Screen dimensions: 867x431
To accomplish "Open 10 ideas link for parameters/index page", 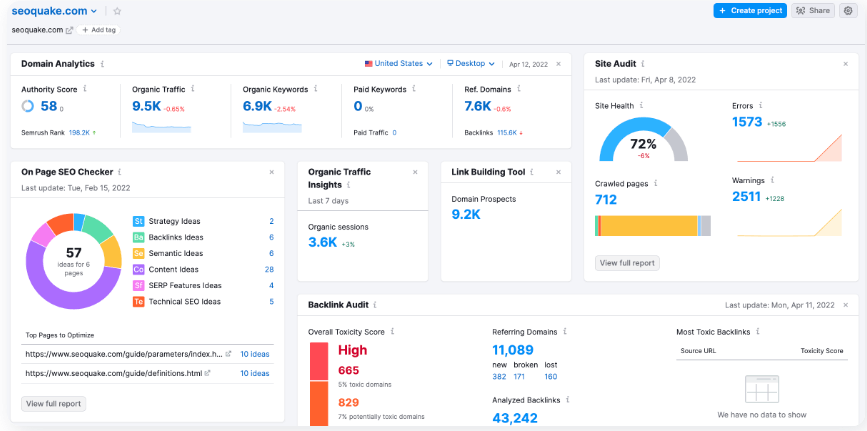I will [254, 354].
